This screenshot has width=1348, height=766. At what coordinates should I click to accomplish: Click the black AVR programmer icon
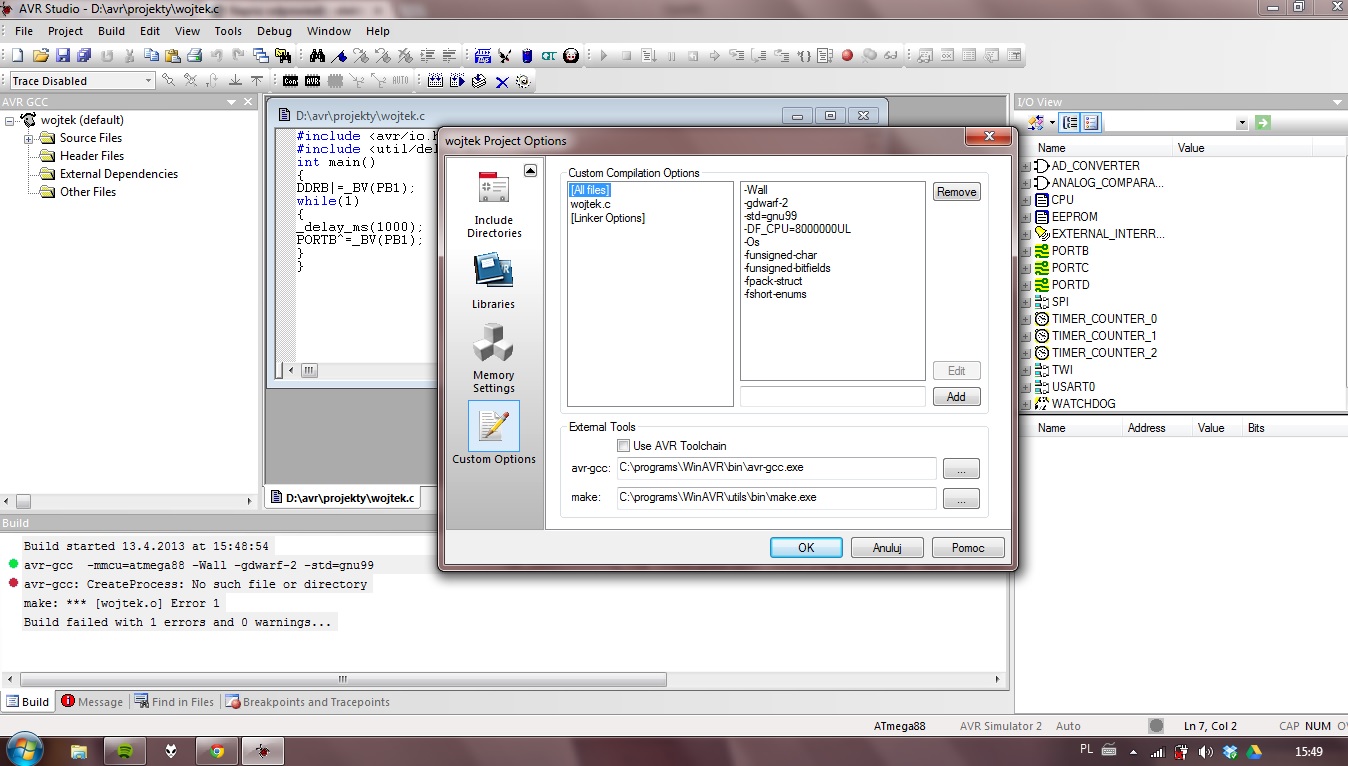click(x=312, y=81)
